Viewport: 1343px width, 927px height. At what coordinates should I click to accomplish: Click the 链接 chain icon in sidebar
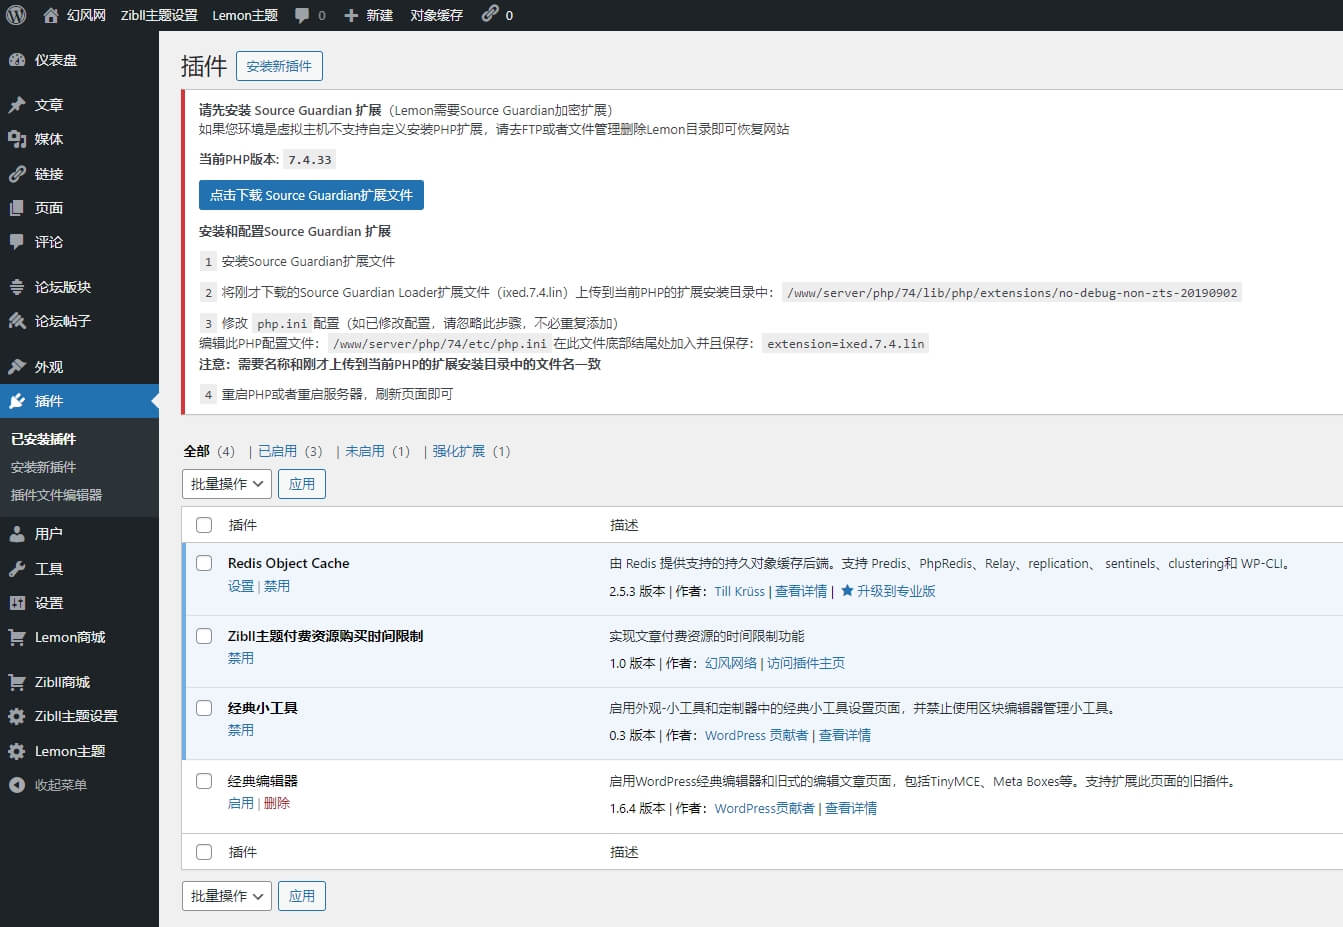(17, 174)
